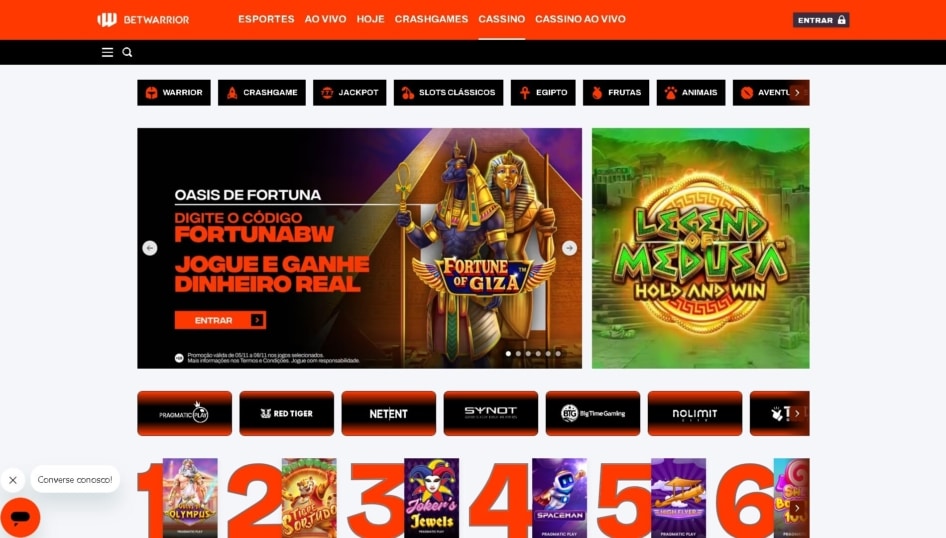Screen dimensions: 946x538
Task: Select the Jackpot category filter
Action: coord(349,92)
